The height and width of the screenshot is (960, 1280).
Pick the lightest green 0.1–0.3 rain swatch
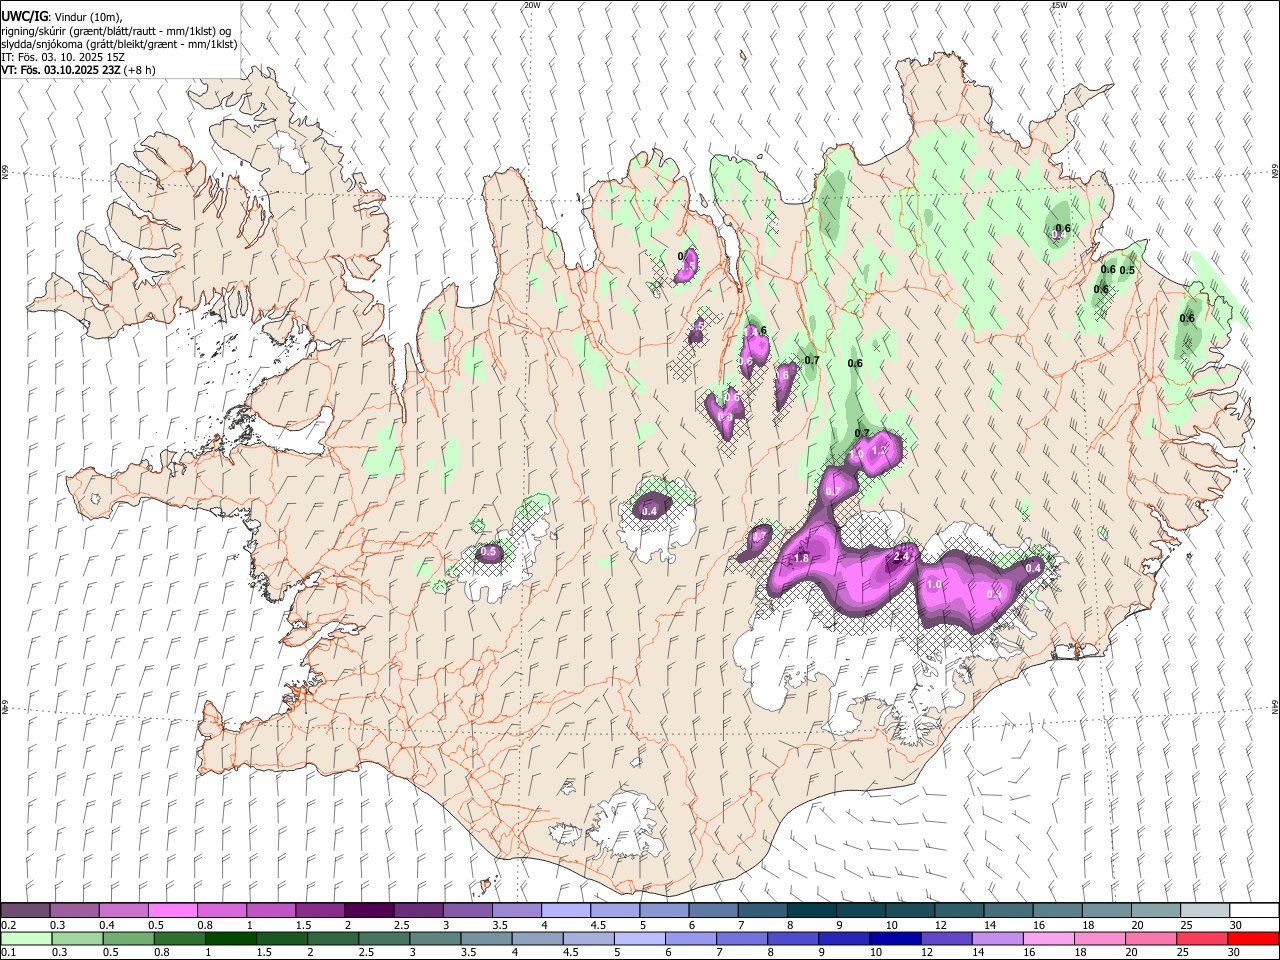(x=26, y=939)
